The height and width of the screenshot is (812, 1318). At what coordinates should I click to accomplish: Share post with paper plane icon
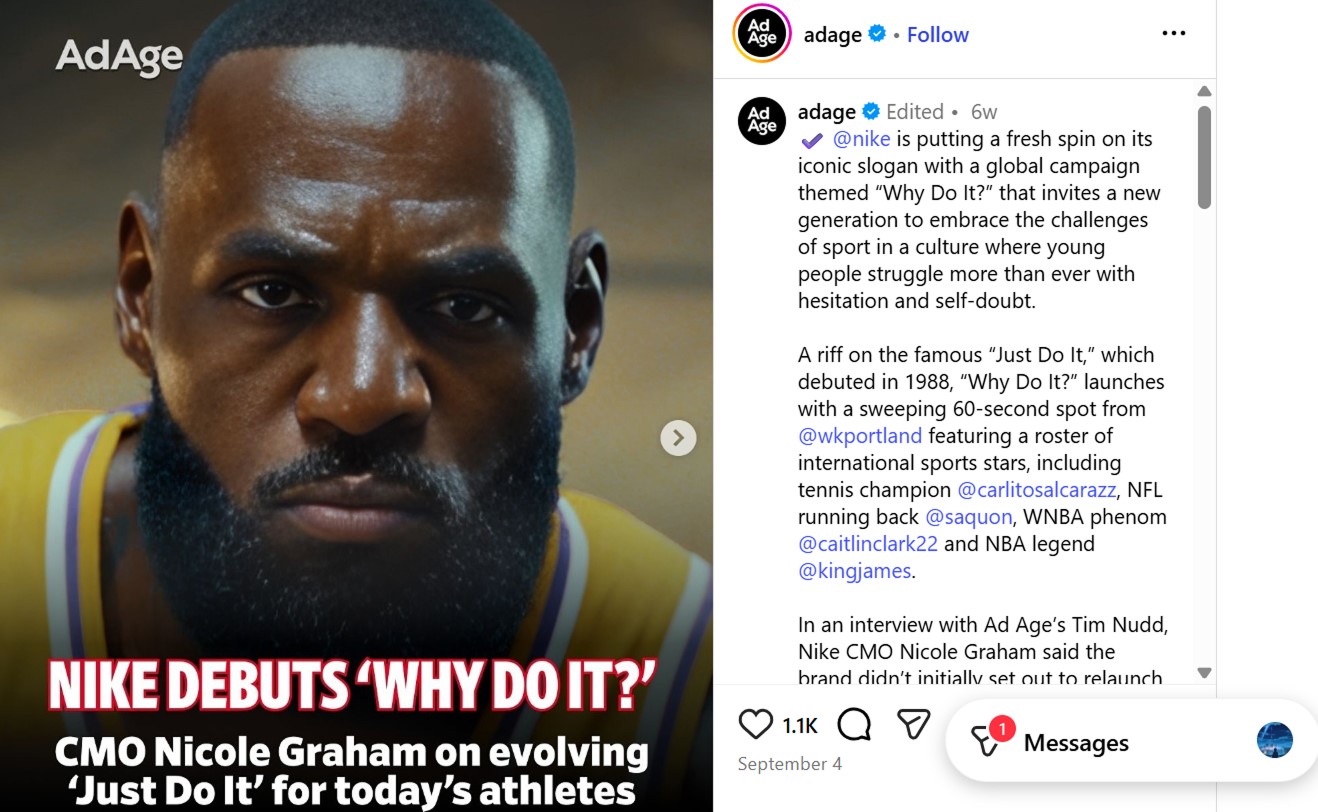pos(913,724)
